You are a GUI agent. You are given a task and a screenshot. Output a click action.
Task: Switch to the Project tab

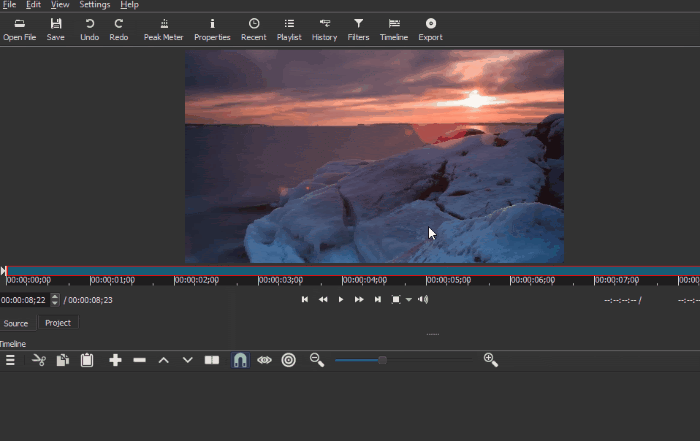(58, 323)
